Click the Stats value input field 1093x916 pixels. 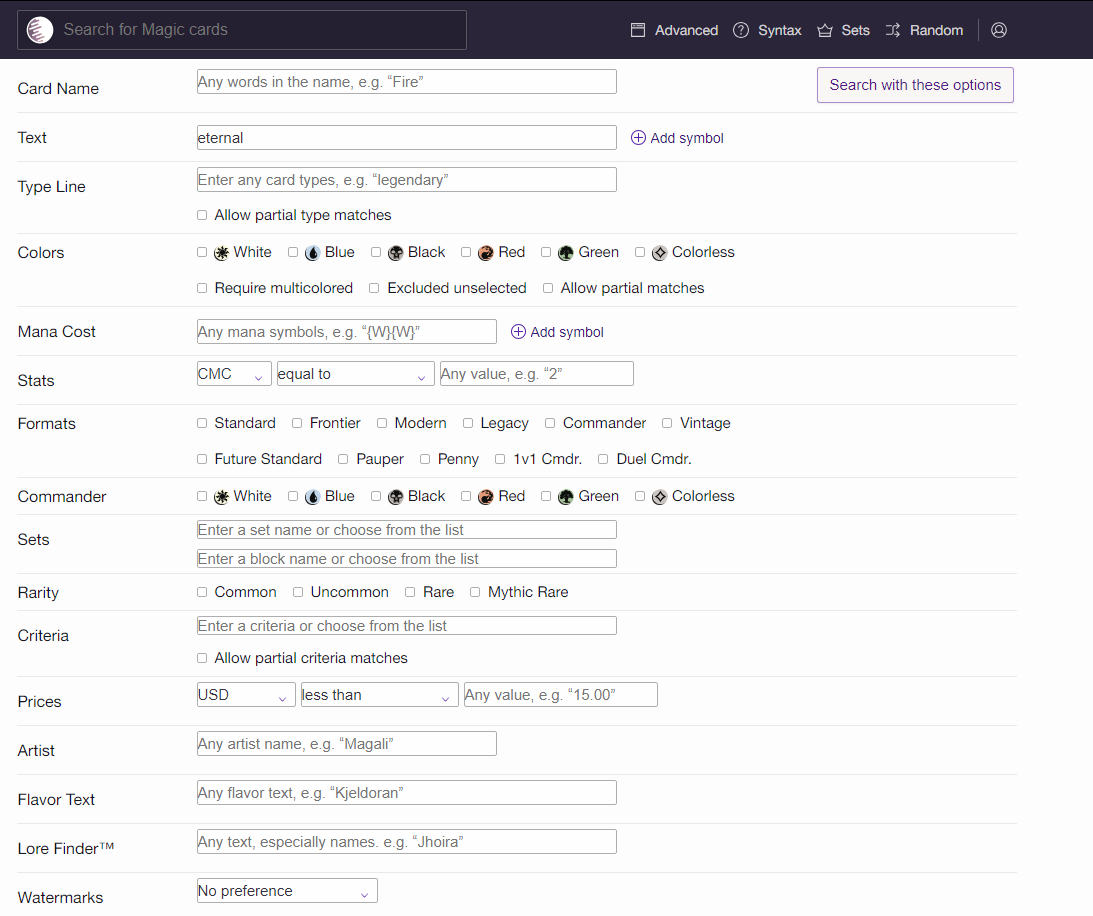click(x=537, y=374)
